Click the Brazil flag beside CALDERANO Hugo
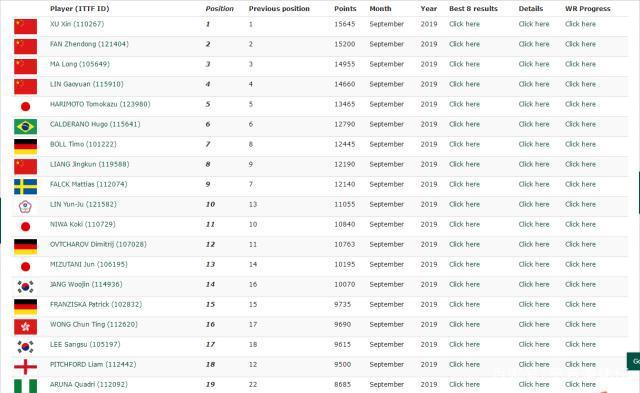Screen dimensions: 640x393 (25, 127)
